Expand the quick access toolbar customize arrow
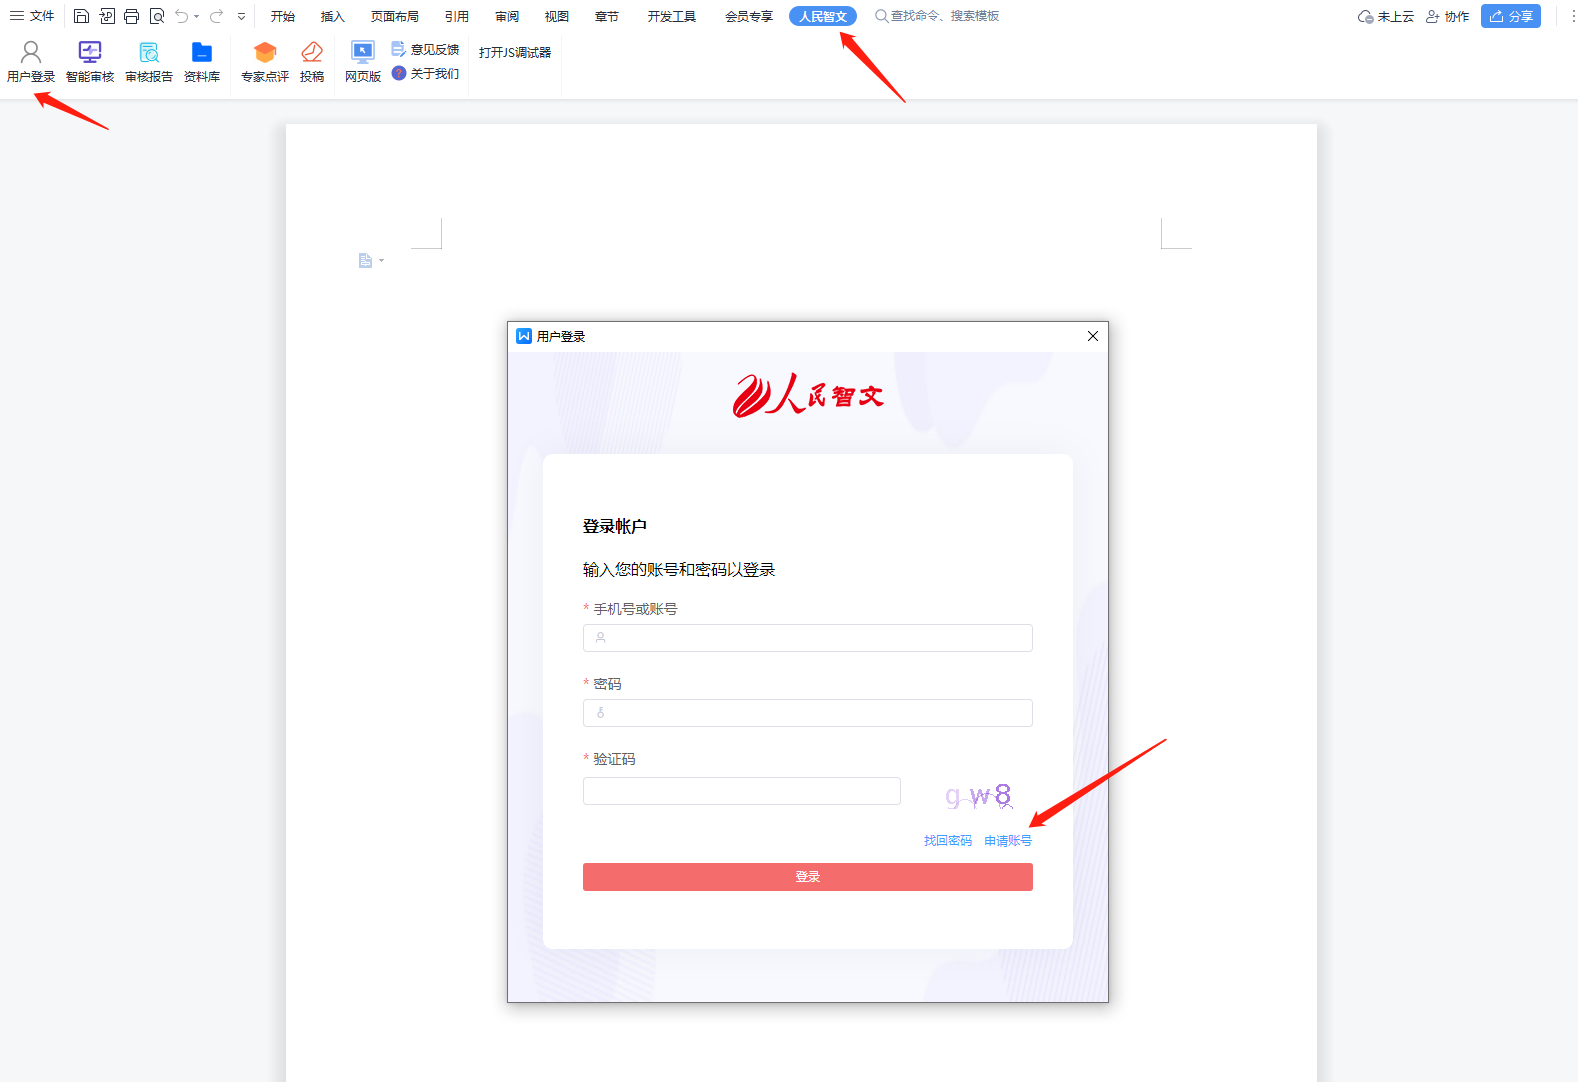This screenshot has width=1578, height=1082. (x=241, y=16)
